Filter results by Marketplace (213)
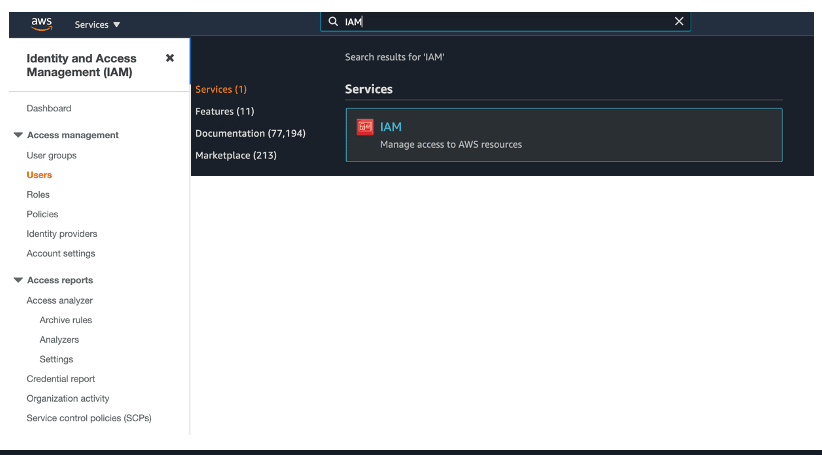The width and height of the screenshot is (822, 455). (x=236, y=156)
